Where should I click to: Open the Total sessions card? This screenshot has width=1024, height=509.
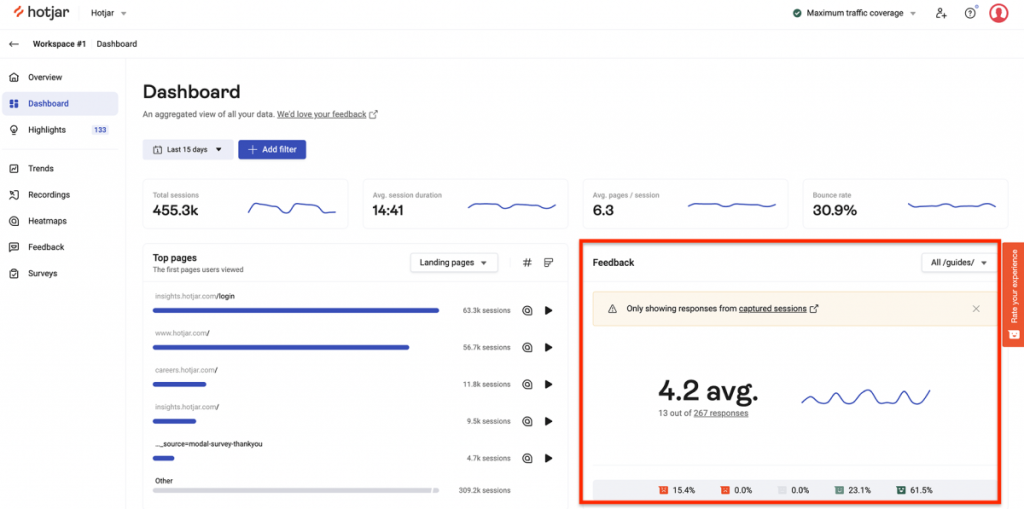tap(246, 204)
